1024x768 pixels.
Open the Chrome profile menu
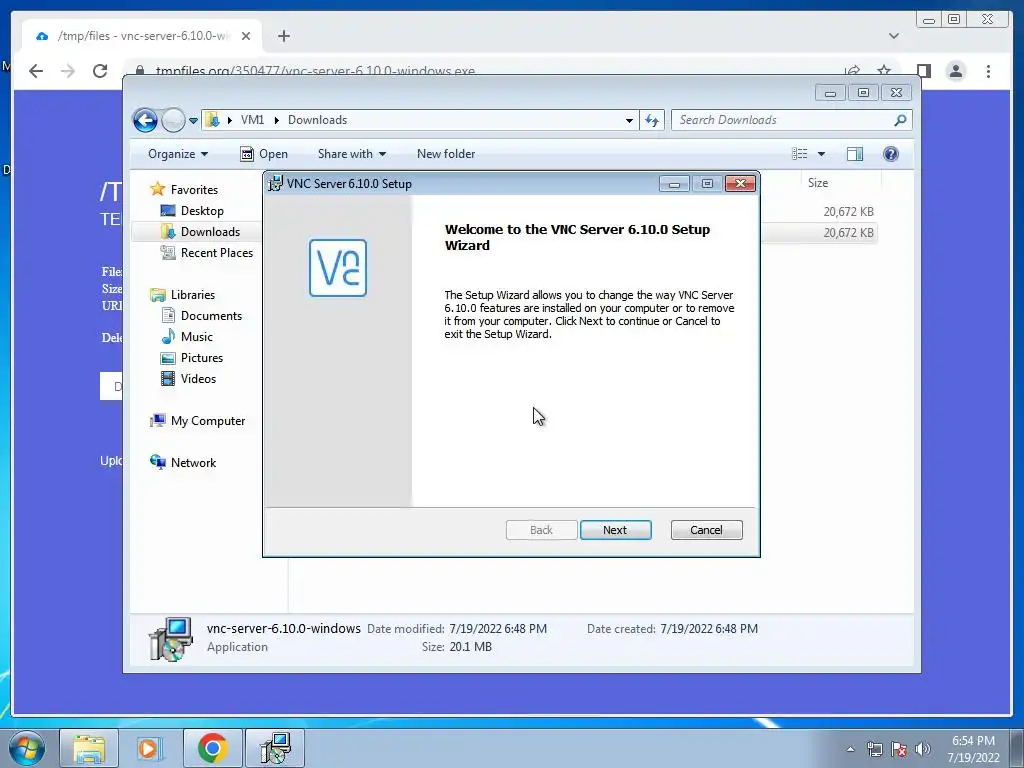[956, 71]
